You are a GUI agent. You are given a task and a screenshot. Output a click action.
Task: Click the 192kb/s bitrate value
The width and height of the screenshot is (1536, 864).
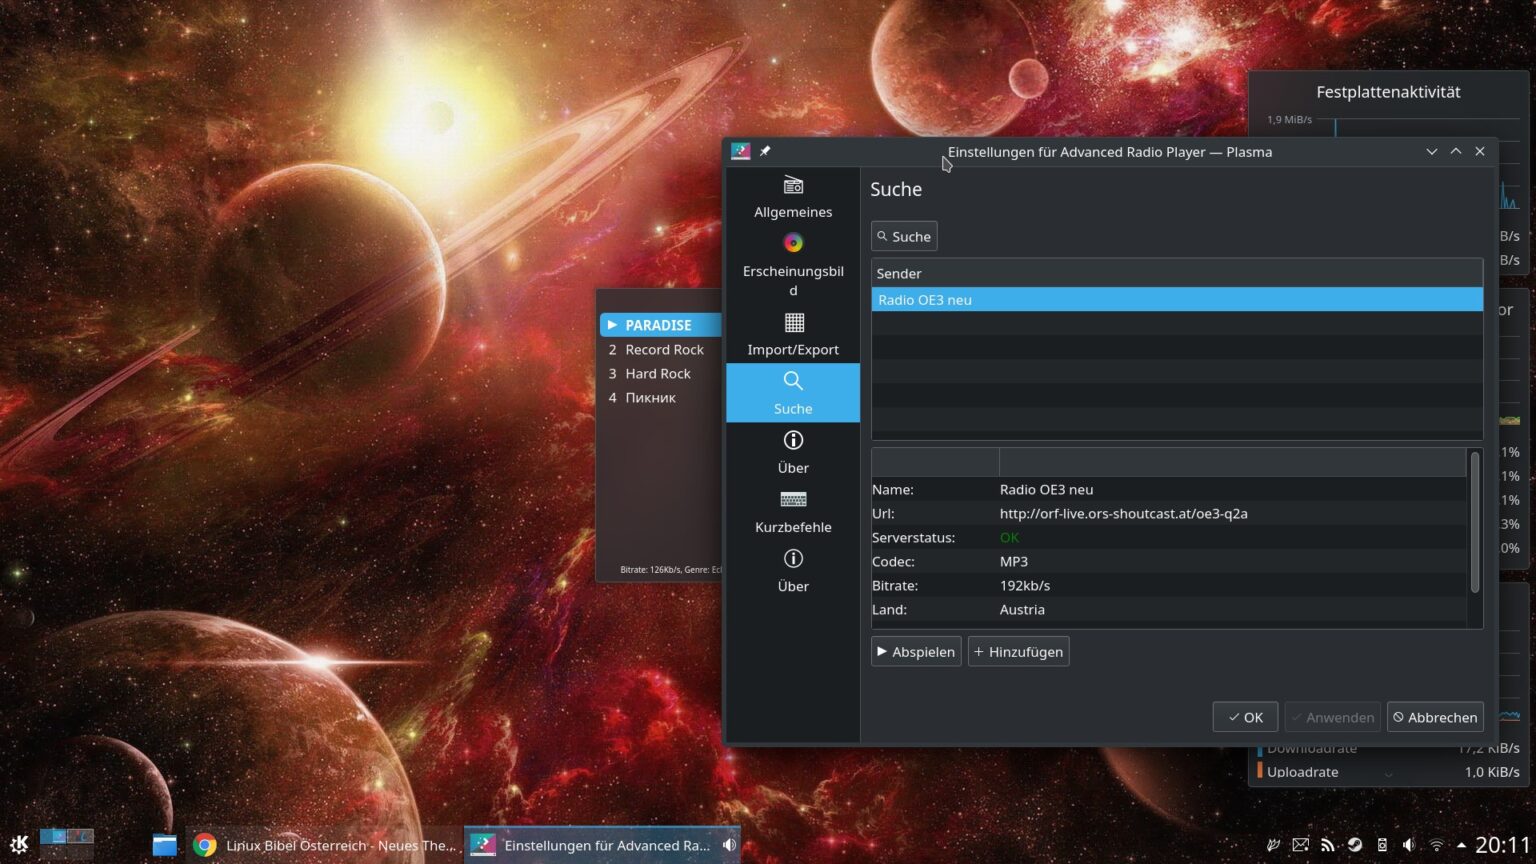pos(1025,586)
